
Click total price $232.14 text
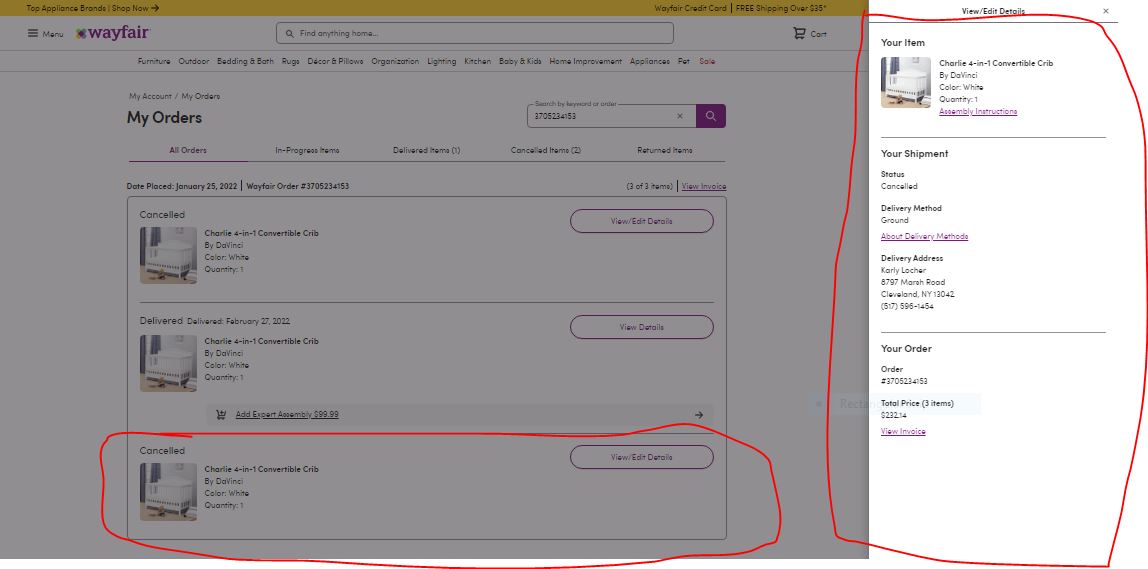[893, 415]
